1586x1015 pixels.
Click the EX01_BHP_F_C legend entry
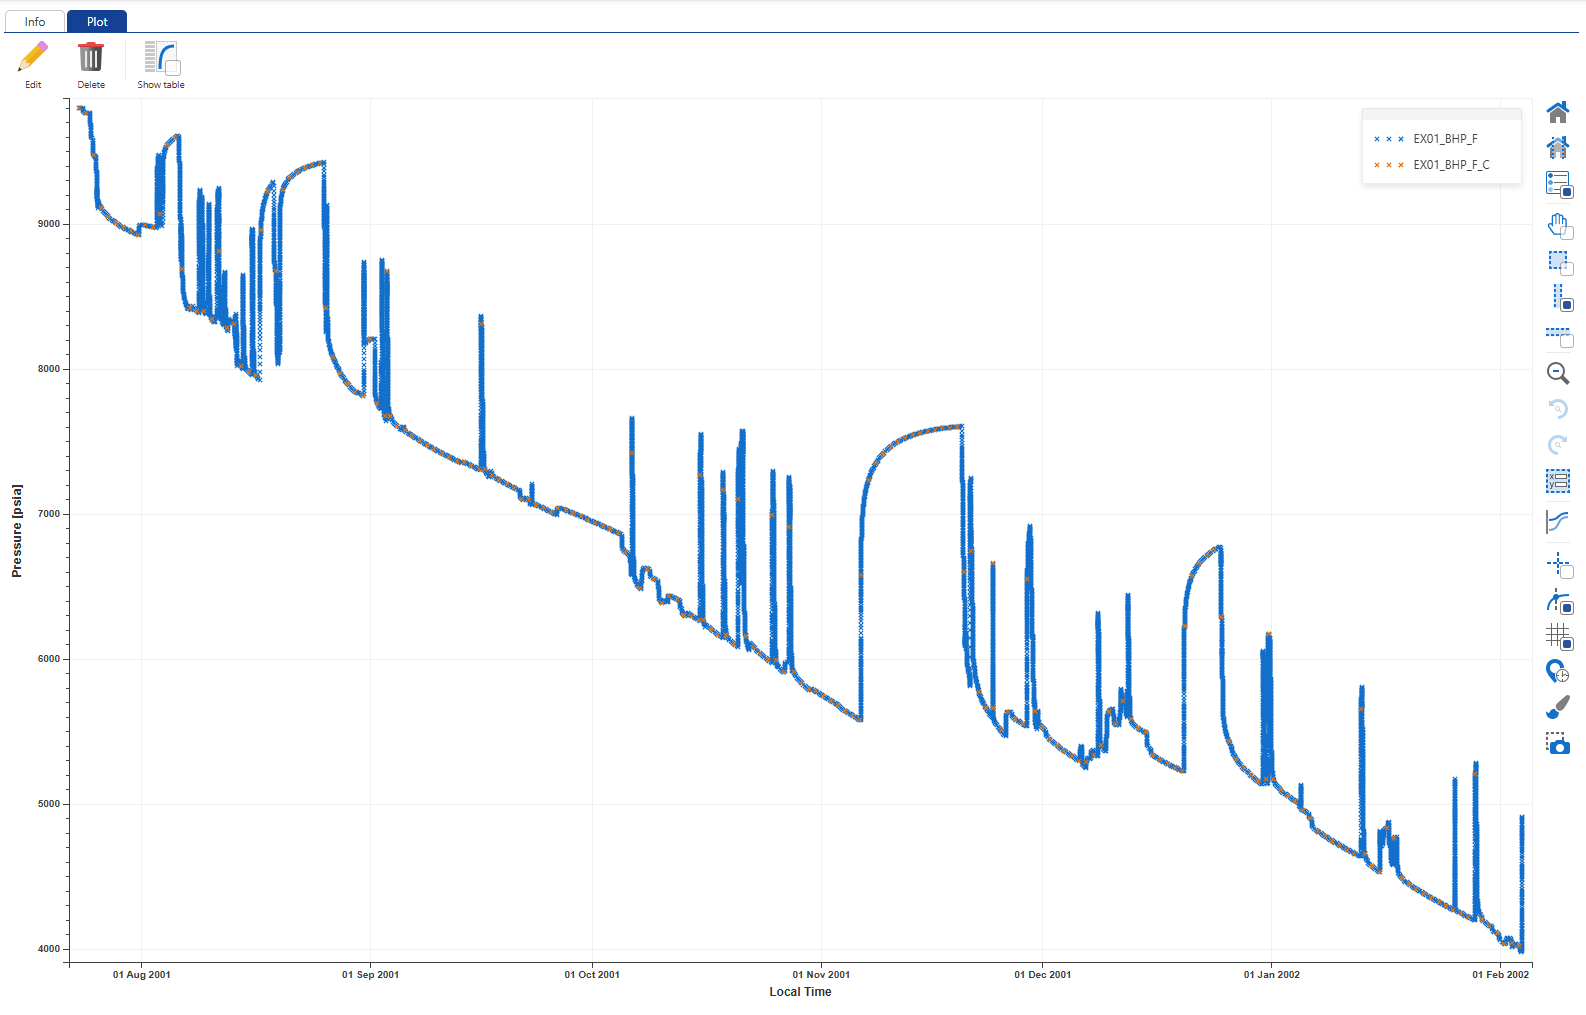pyautogui.click(x=1451, y=165)
